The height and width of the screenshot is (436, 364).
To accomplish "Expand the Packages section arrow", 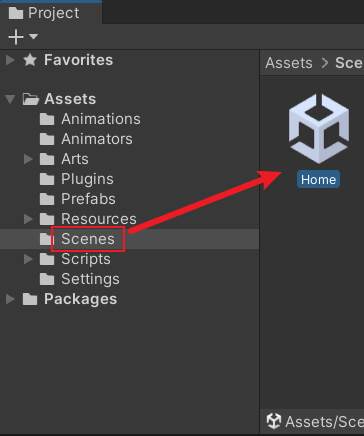I will (x=10, y=299).
